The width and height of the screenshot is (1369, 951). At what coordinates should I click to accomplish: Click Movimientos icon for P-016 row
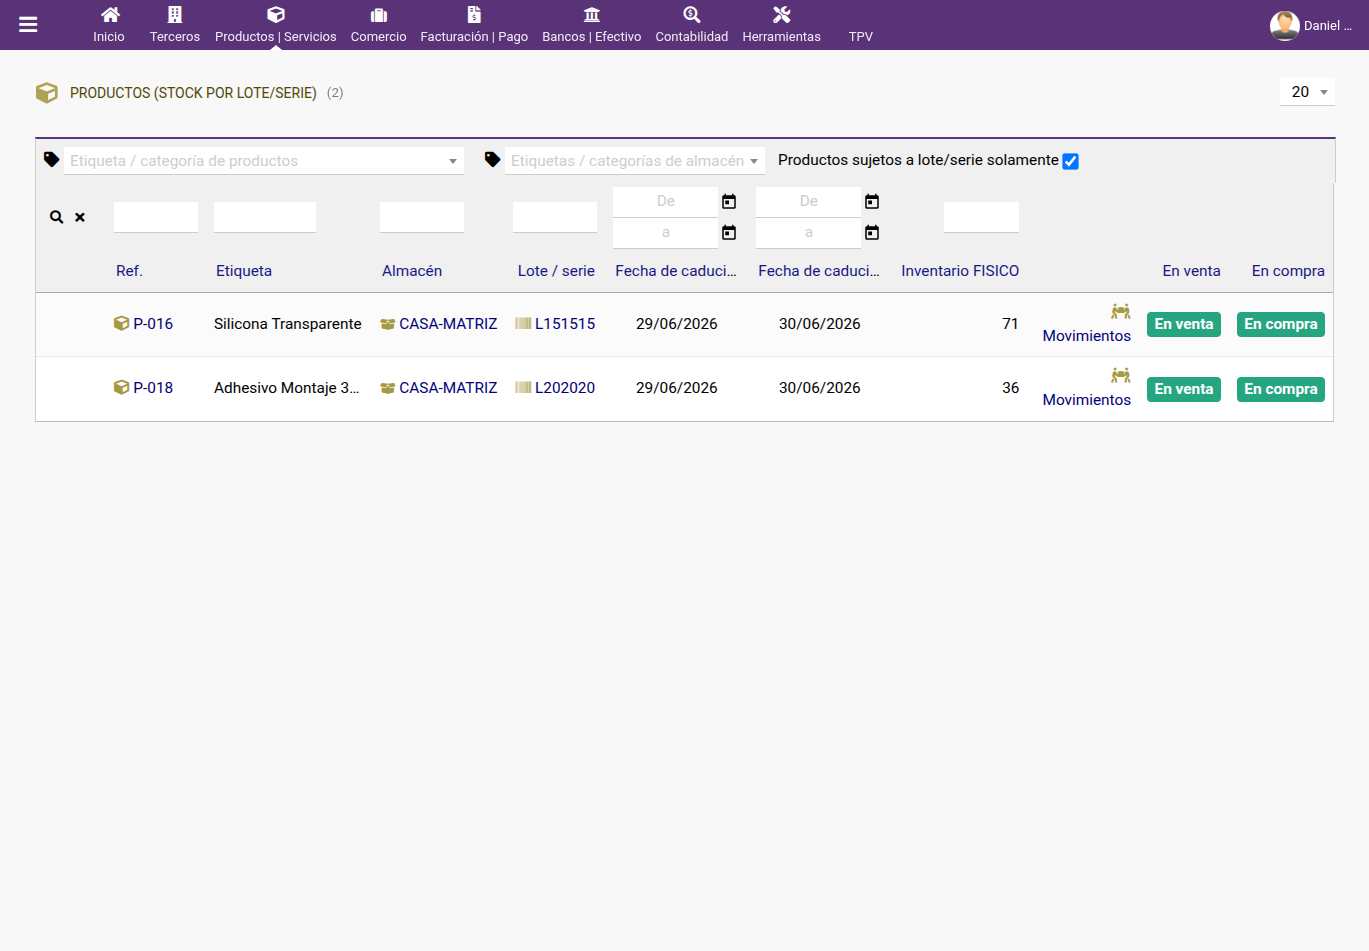1121,312
